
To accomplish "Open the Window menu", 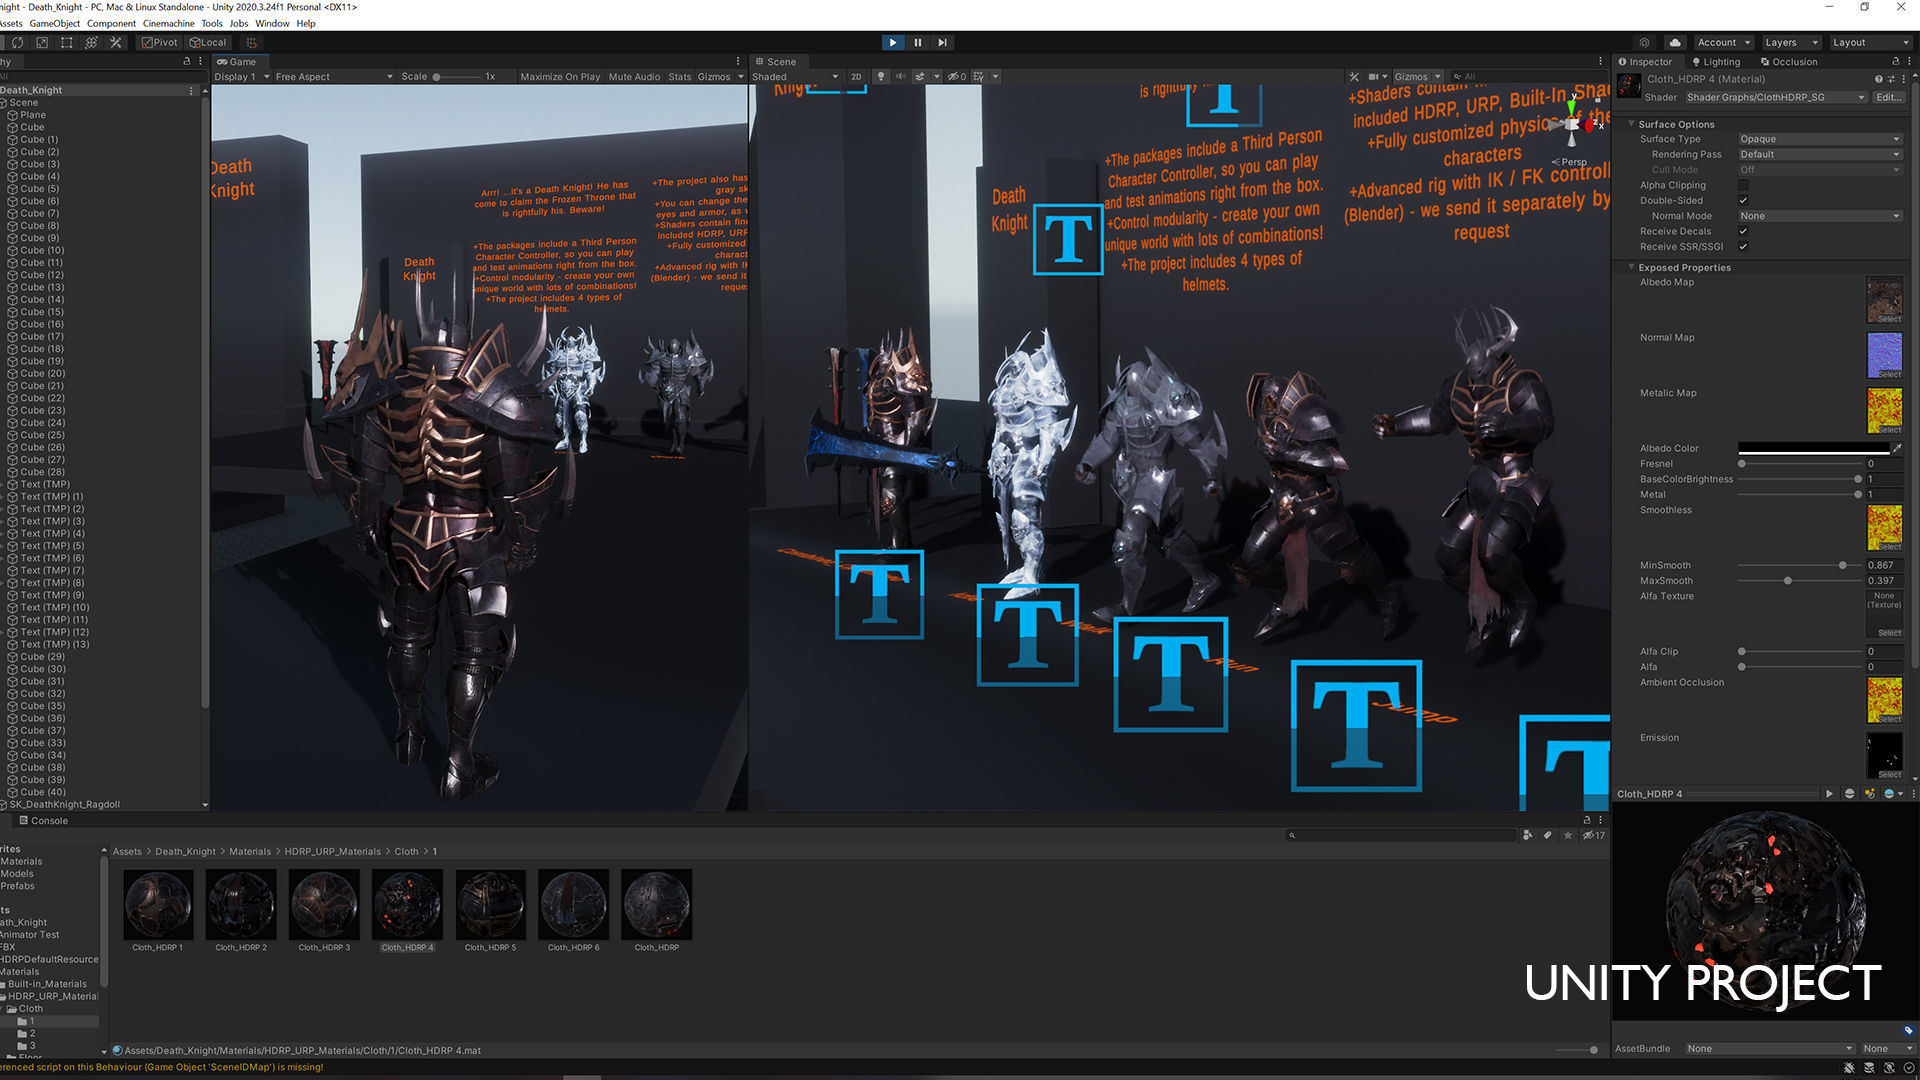I will pyautogui.click(x=272, y=23).
